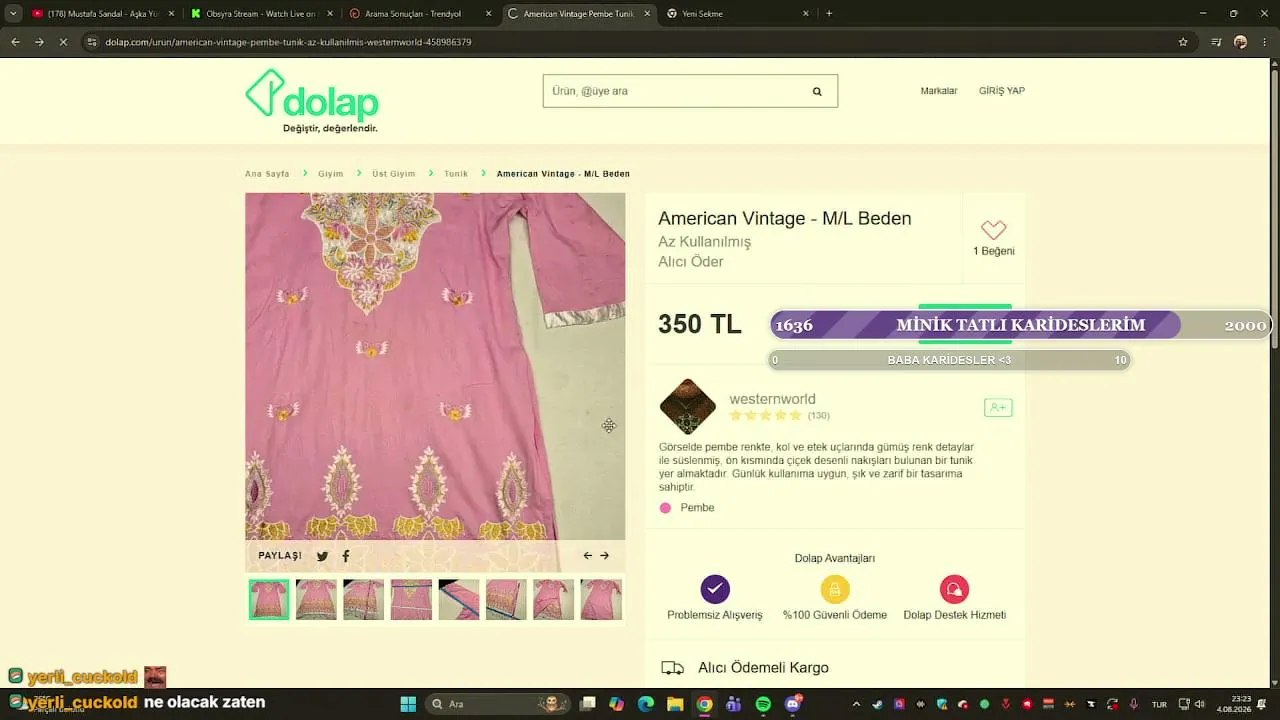The image size is (1280, 720).
Task: Select the fifth product thumbnail
Action: pyautogui.click(x=459, y=599)
